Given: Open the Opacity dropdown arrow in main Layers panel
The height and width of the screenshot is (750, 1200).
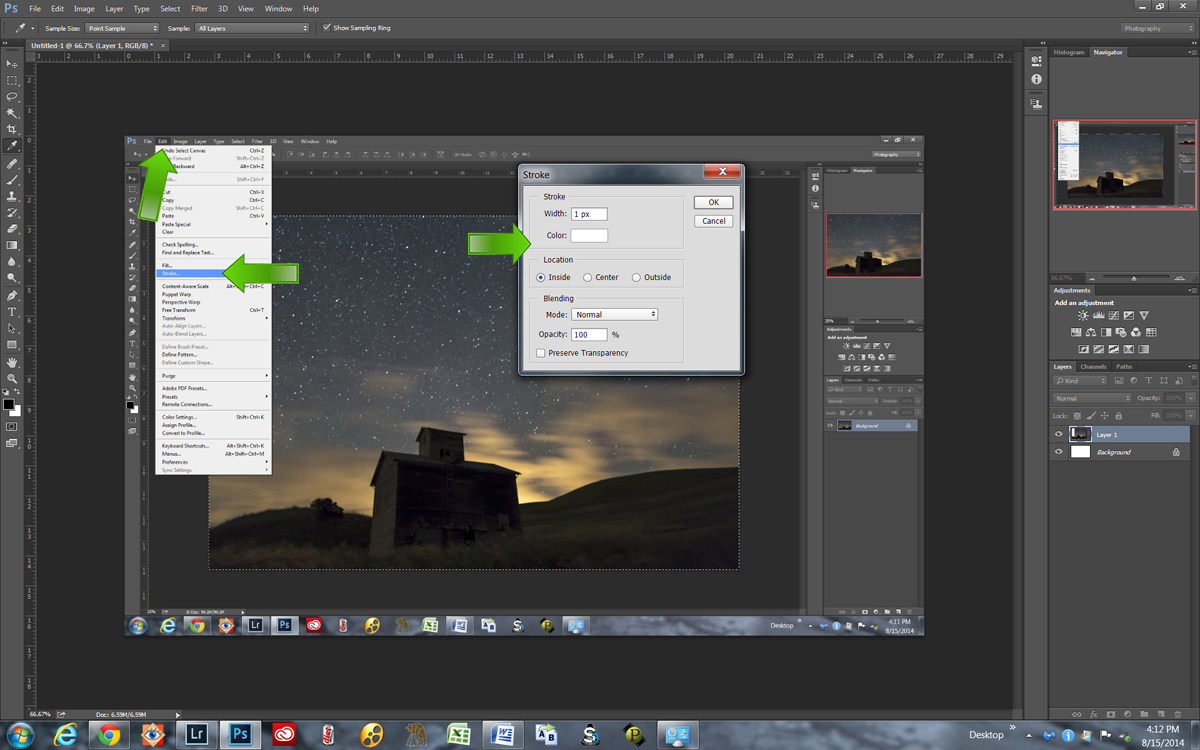Looking at the screenshot, I should coord(1189,398).
